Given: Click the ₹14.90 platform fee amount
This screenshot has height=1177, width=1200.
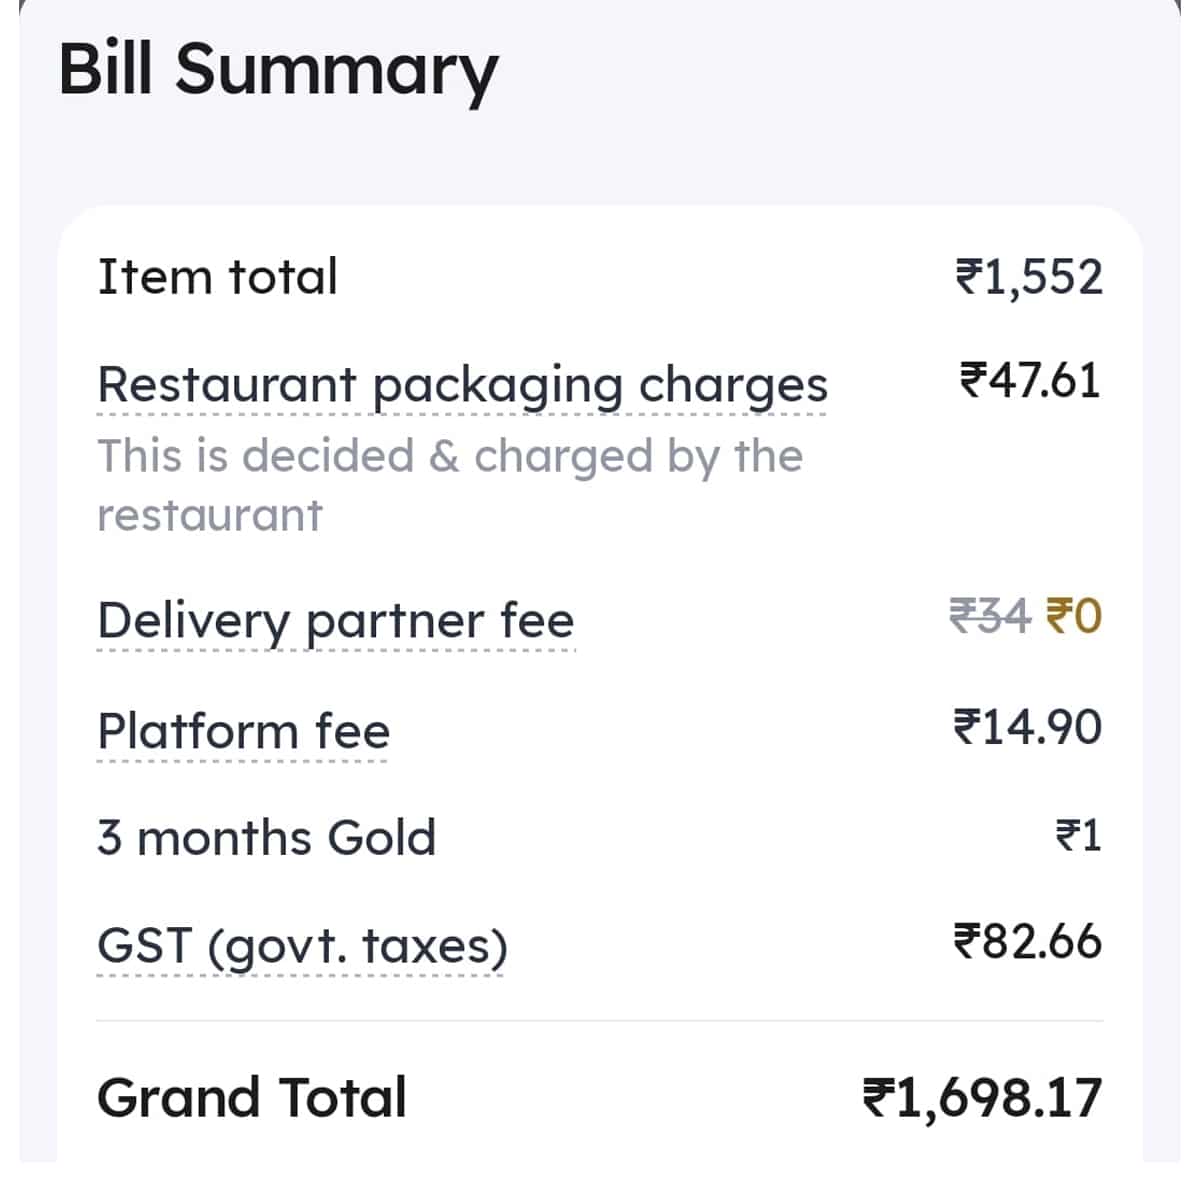Looking at the screenshot, I should pos(1027,727).
